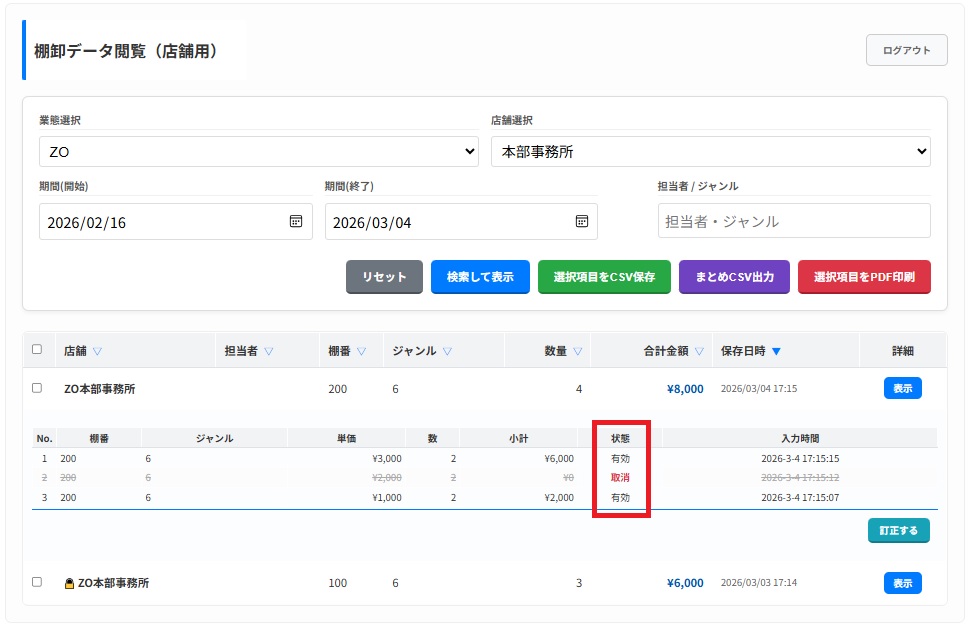Viewport: 968px width, 626px height.
Task: Sort by 棚番 column triangle icon
Action: [x=361, y=351]
